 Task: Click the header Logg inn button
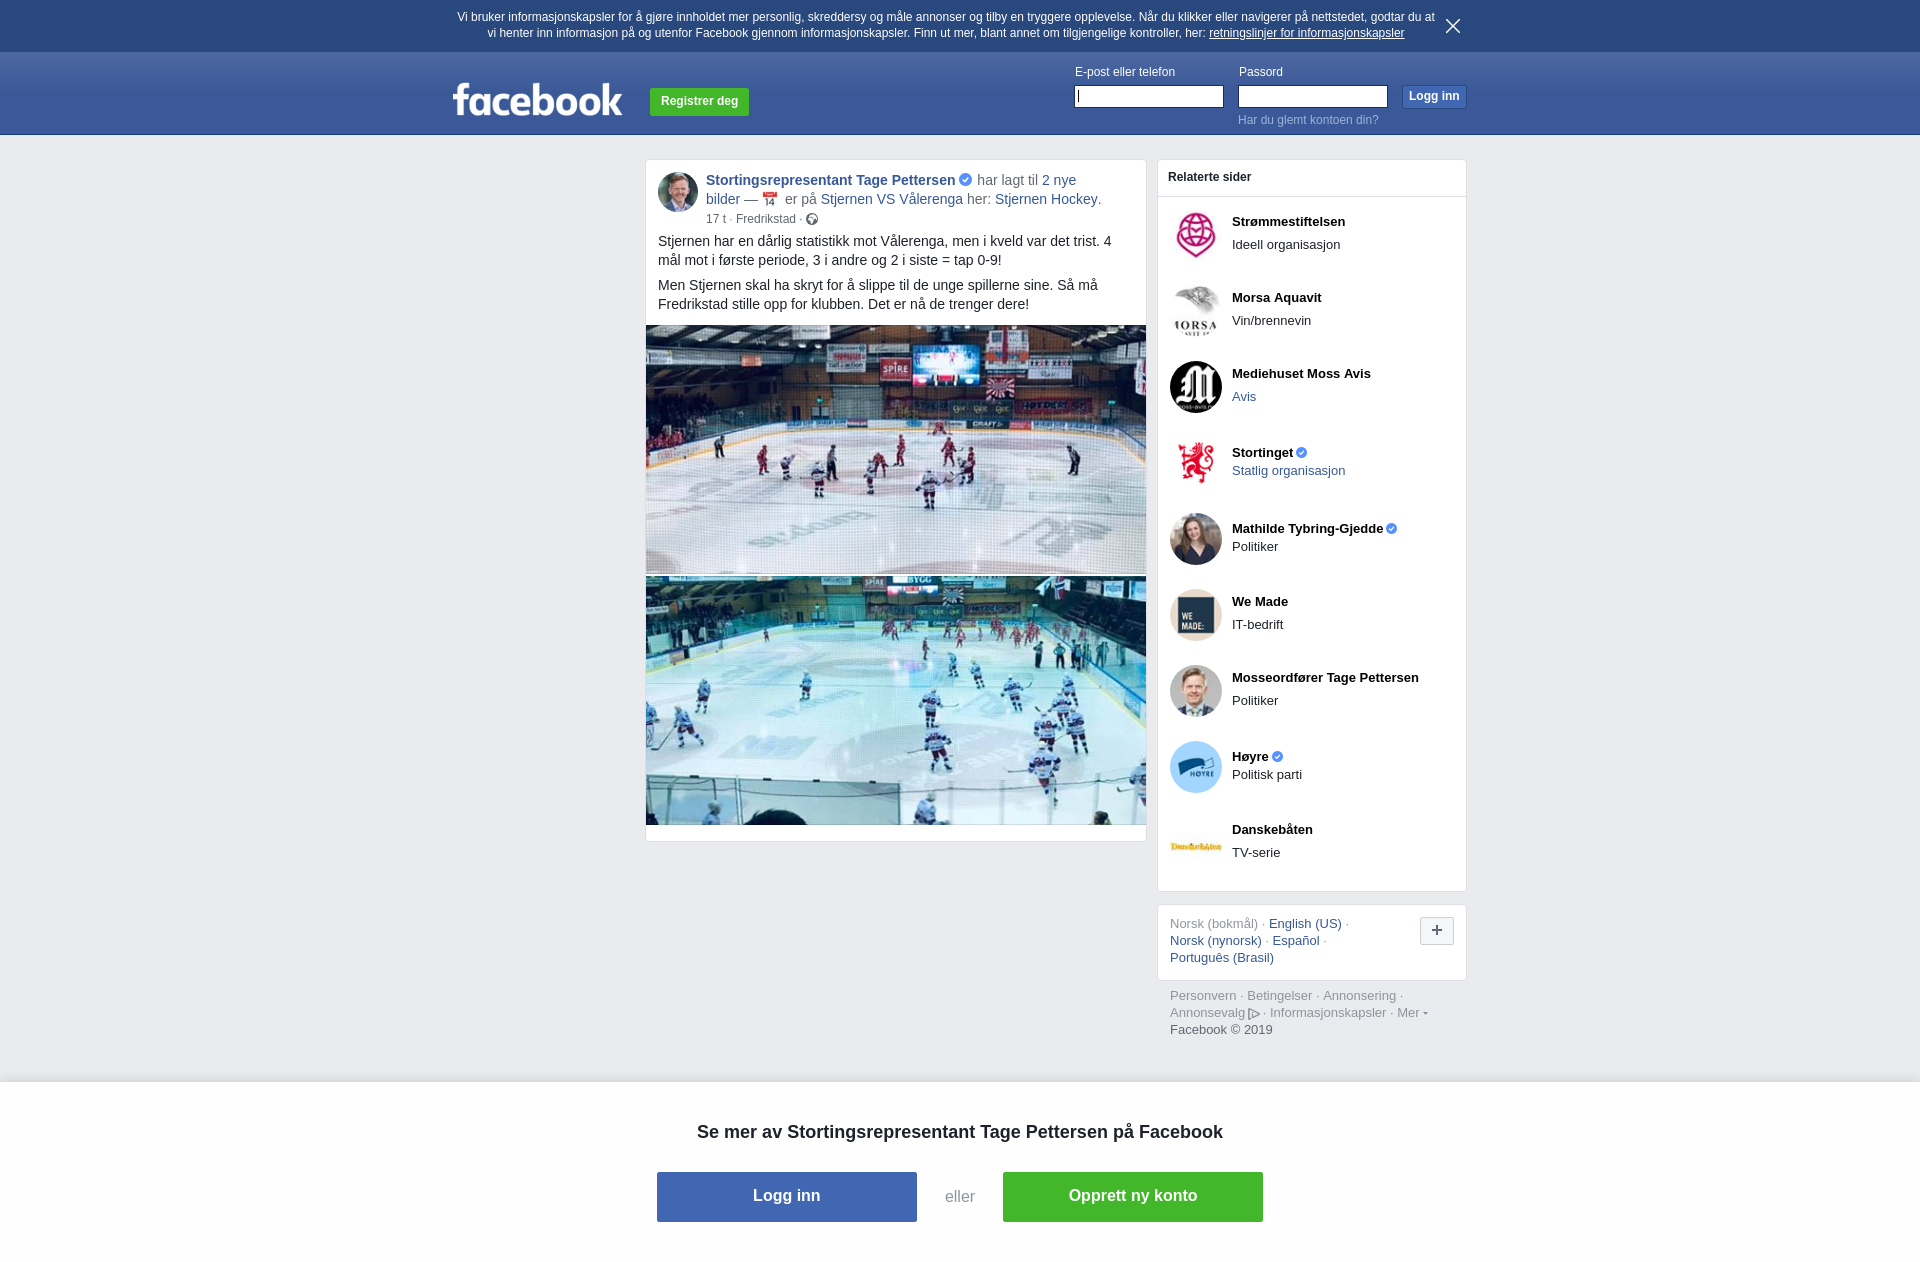point(1434,97)
